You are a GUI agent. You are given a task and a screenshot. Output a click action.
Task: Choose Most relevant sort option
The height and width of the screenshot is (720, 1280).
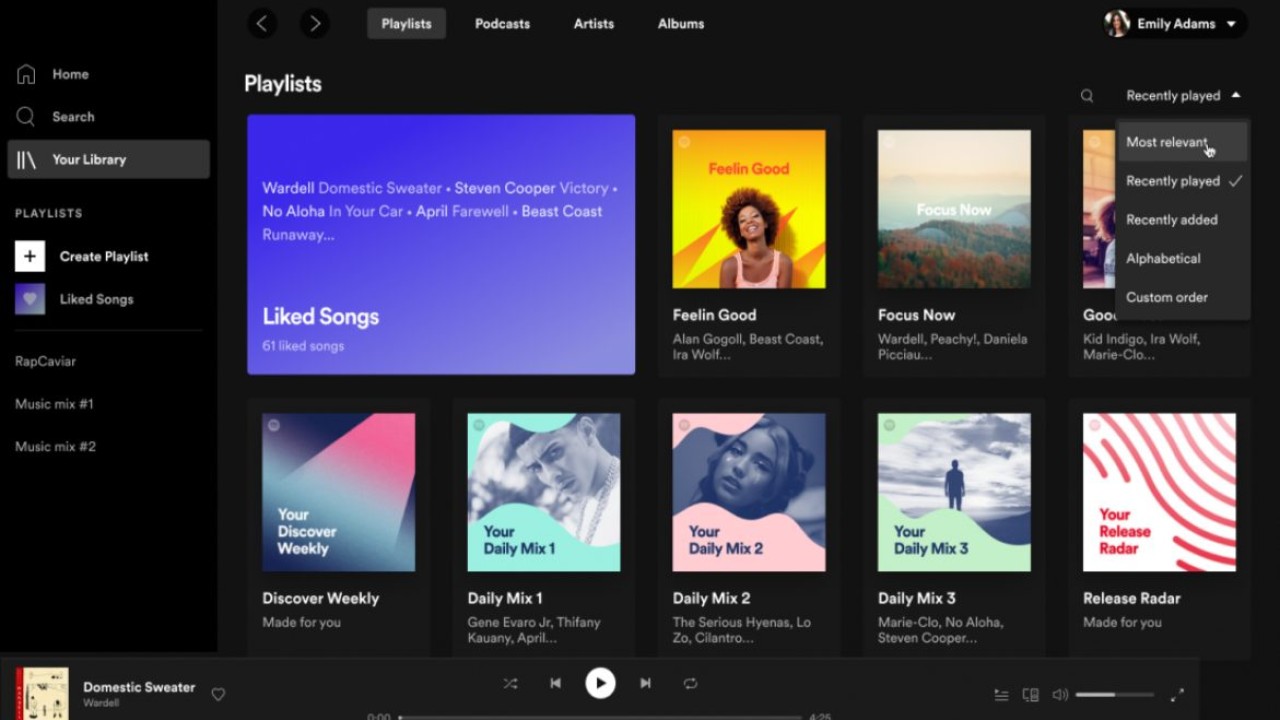[1166, 142]
